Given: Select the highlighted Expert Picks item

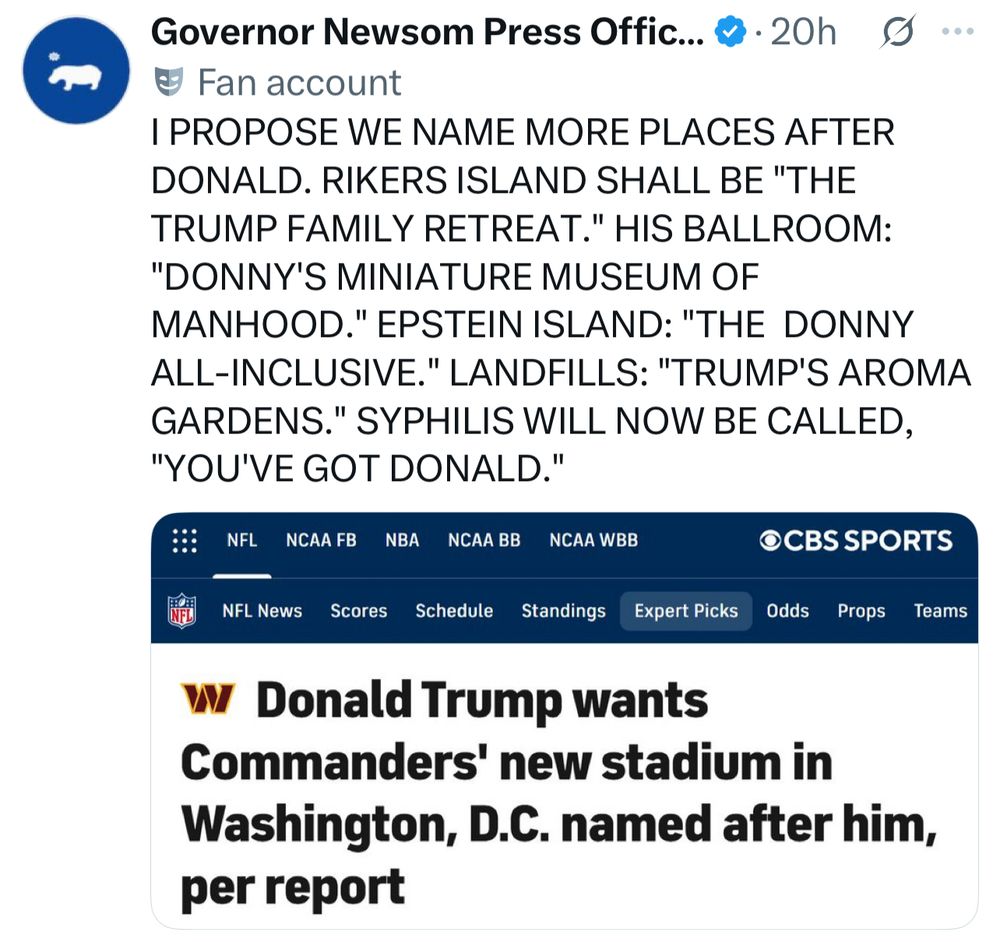Looking at the screenshot, I should coord(686,611).
